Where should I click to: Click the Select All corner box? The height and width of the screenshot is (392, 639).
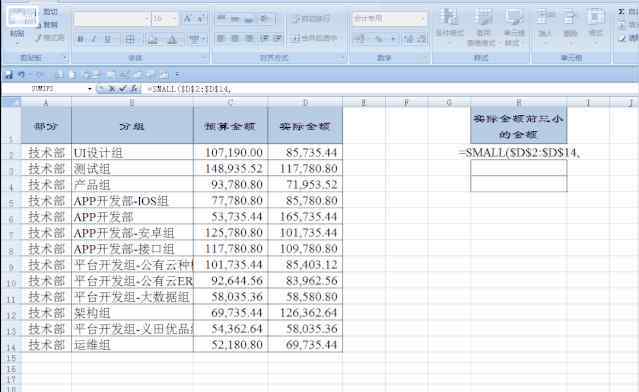(x=11, y=102)
